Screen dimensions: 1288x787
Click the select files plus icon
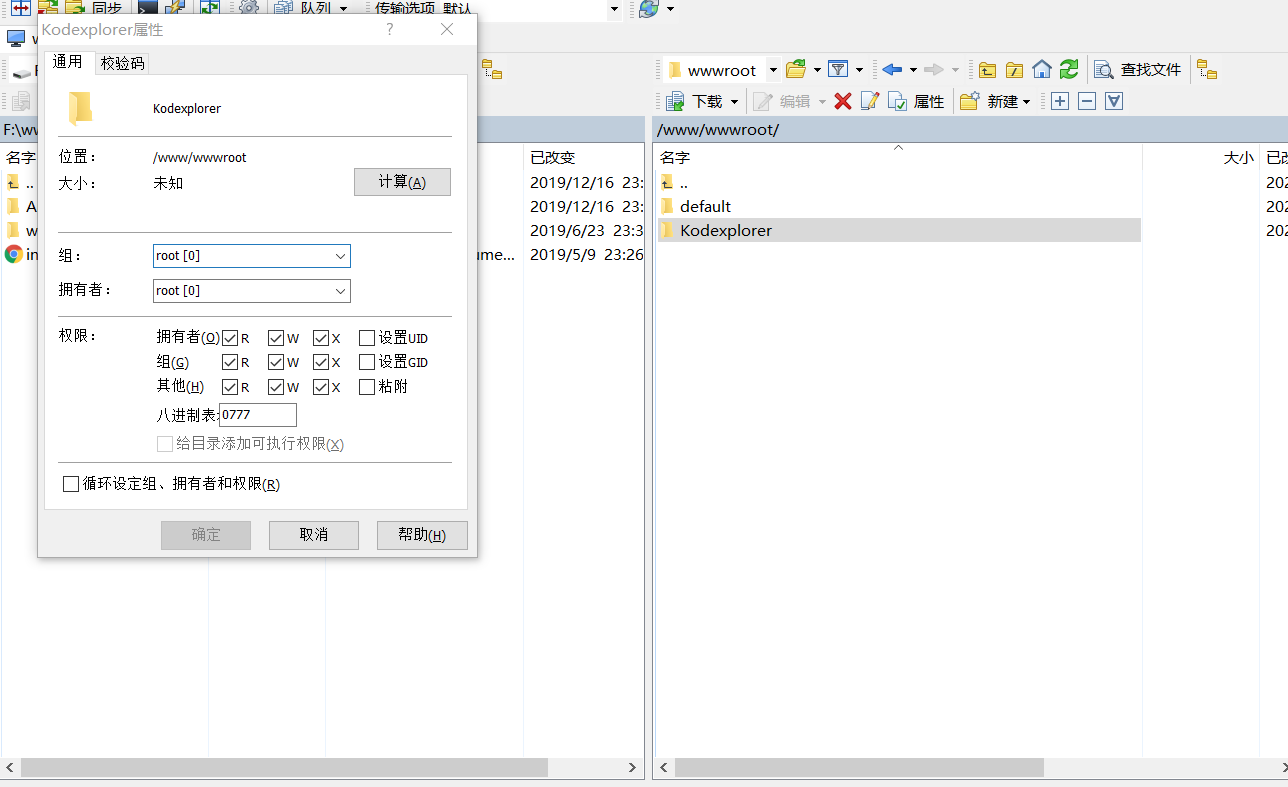point(1060,101)
